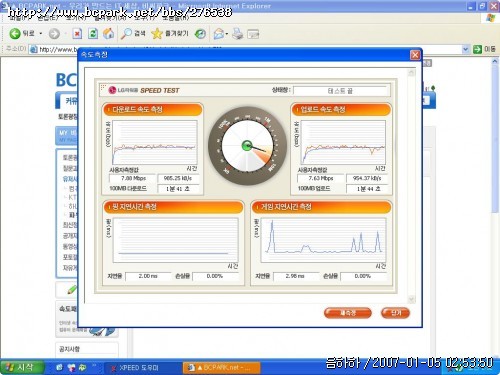The image size is (500, 375).
Task: Expand the Mail button dropdown arrow
Action: (x=227, y=34)
